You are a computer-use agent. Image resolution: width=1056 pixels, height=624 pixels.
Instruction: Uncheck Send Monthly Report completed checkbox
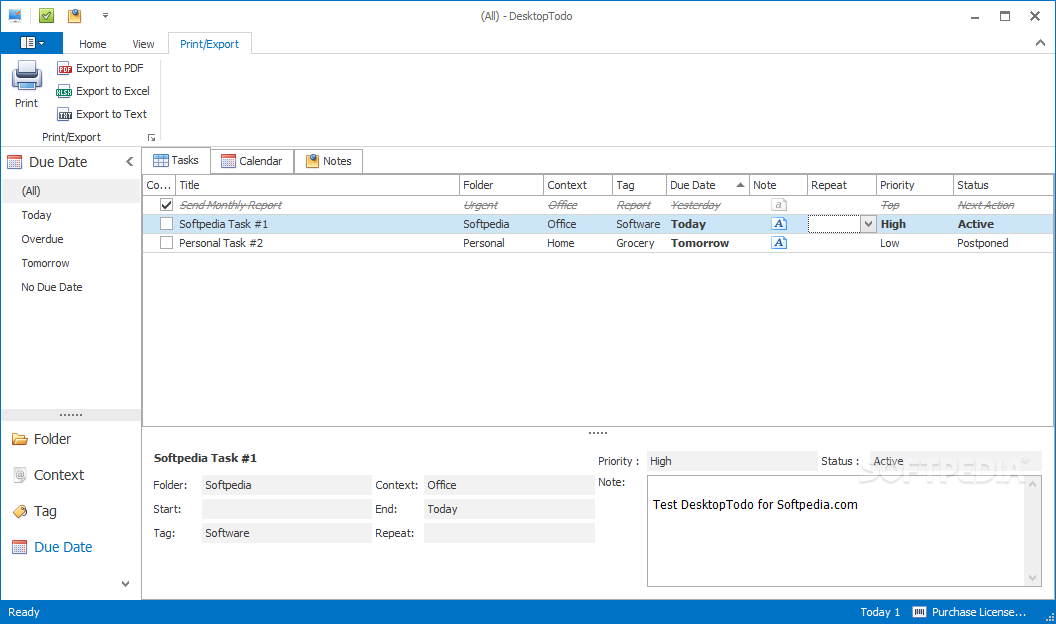[x=166, y=205]
